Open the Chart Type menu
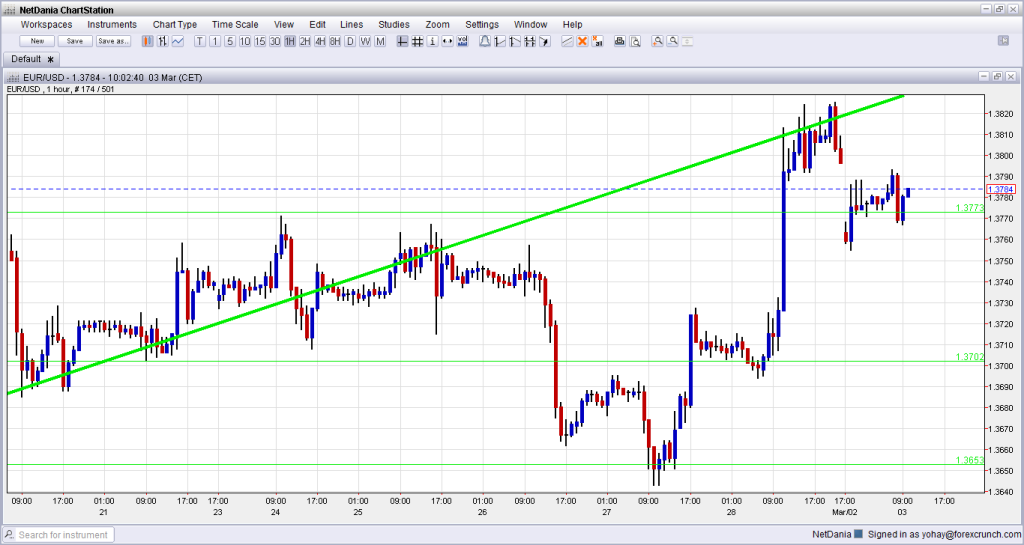The width and height of the screenshot is (1024, 545). [x=174, y=24]
